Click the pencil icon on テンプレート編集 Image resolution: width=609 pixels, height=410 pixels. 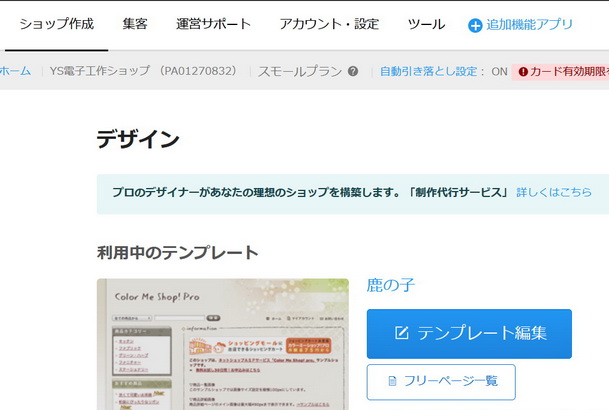[x=402, y=333]
